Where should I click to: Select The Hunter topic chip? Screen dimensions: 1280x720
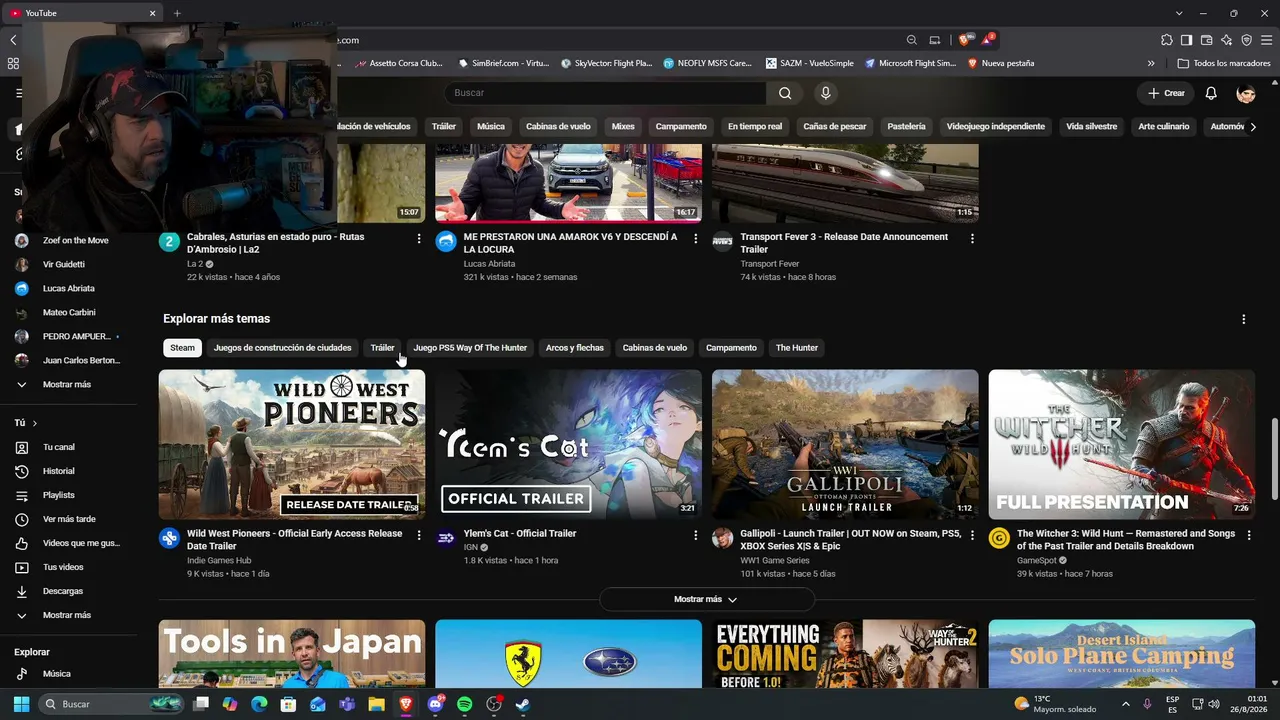click(x=797, y=348)
